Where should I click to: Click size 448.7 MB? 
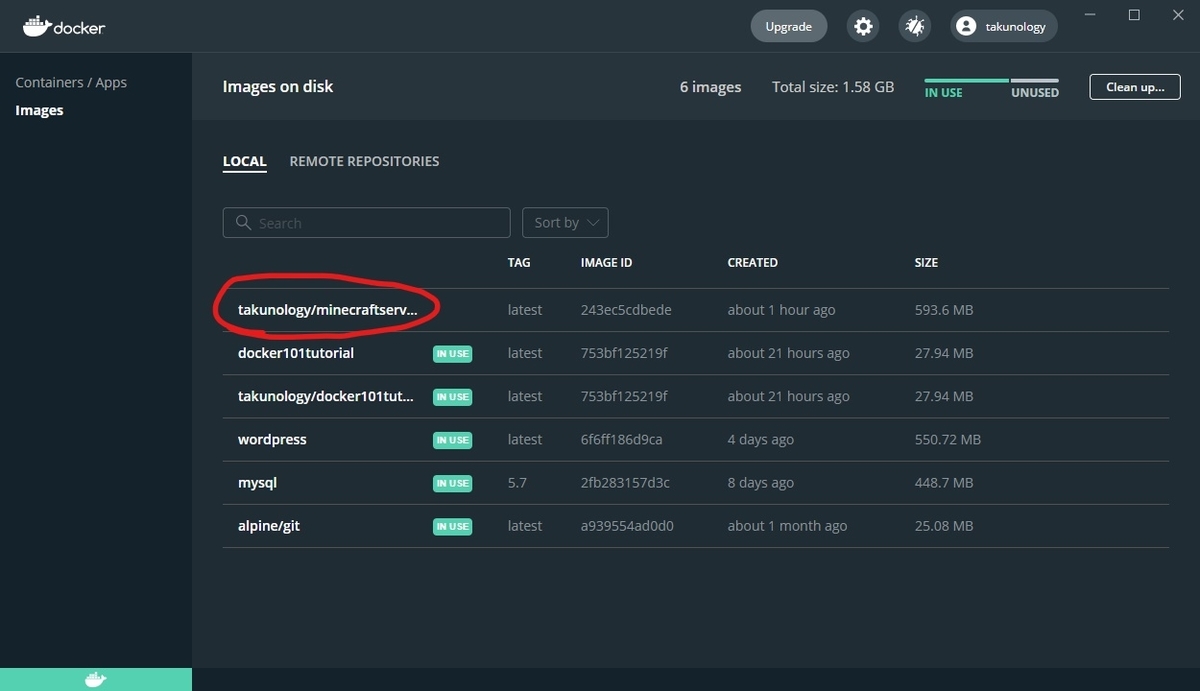(944, 482)
